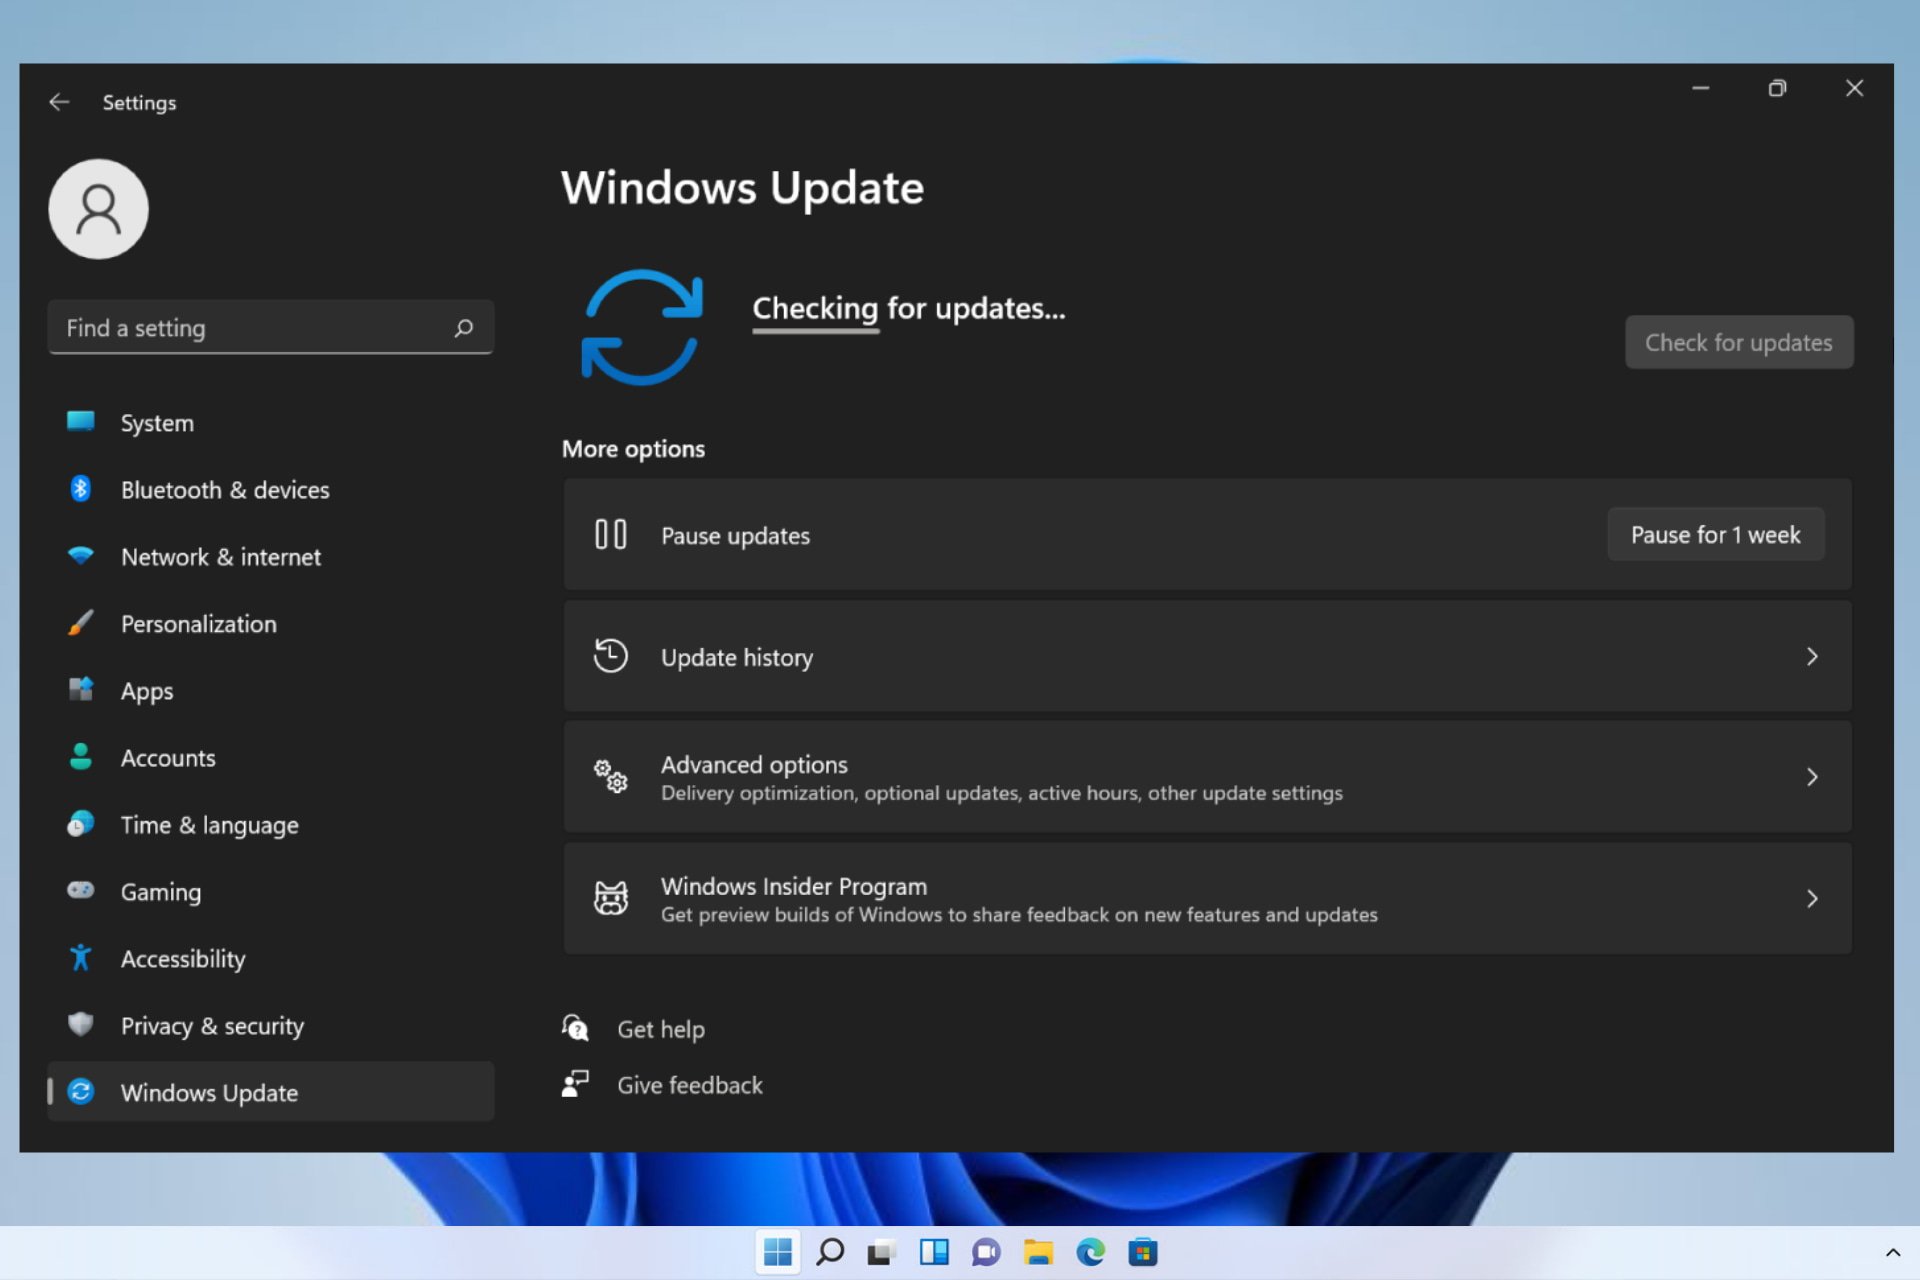
Task: Click Find a setting search field
Action: click(x=270, y=327)
